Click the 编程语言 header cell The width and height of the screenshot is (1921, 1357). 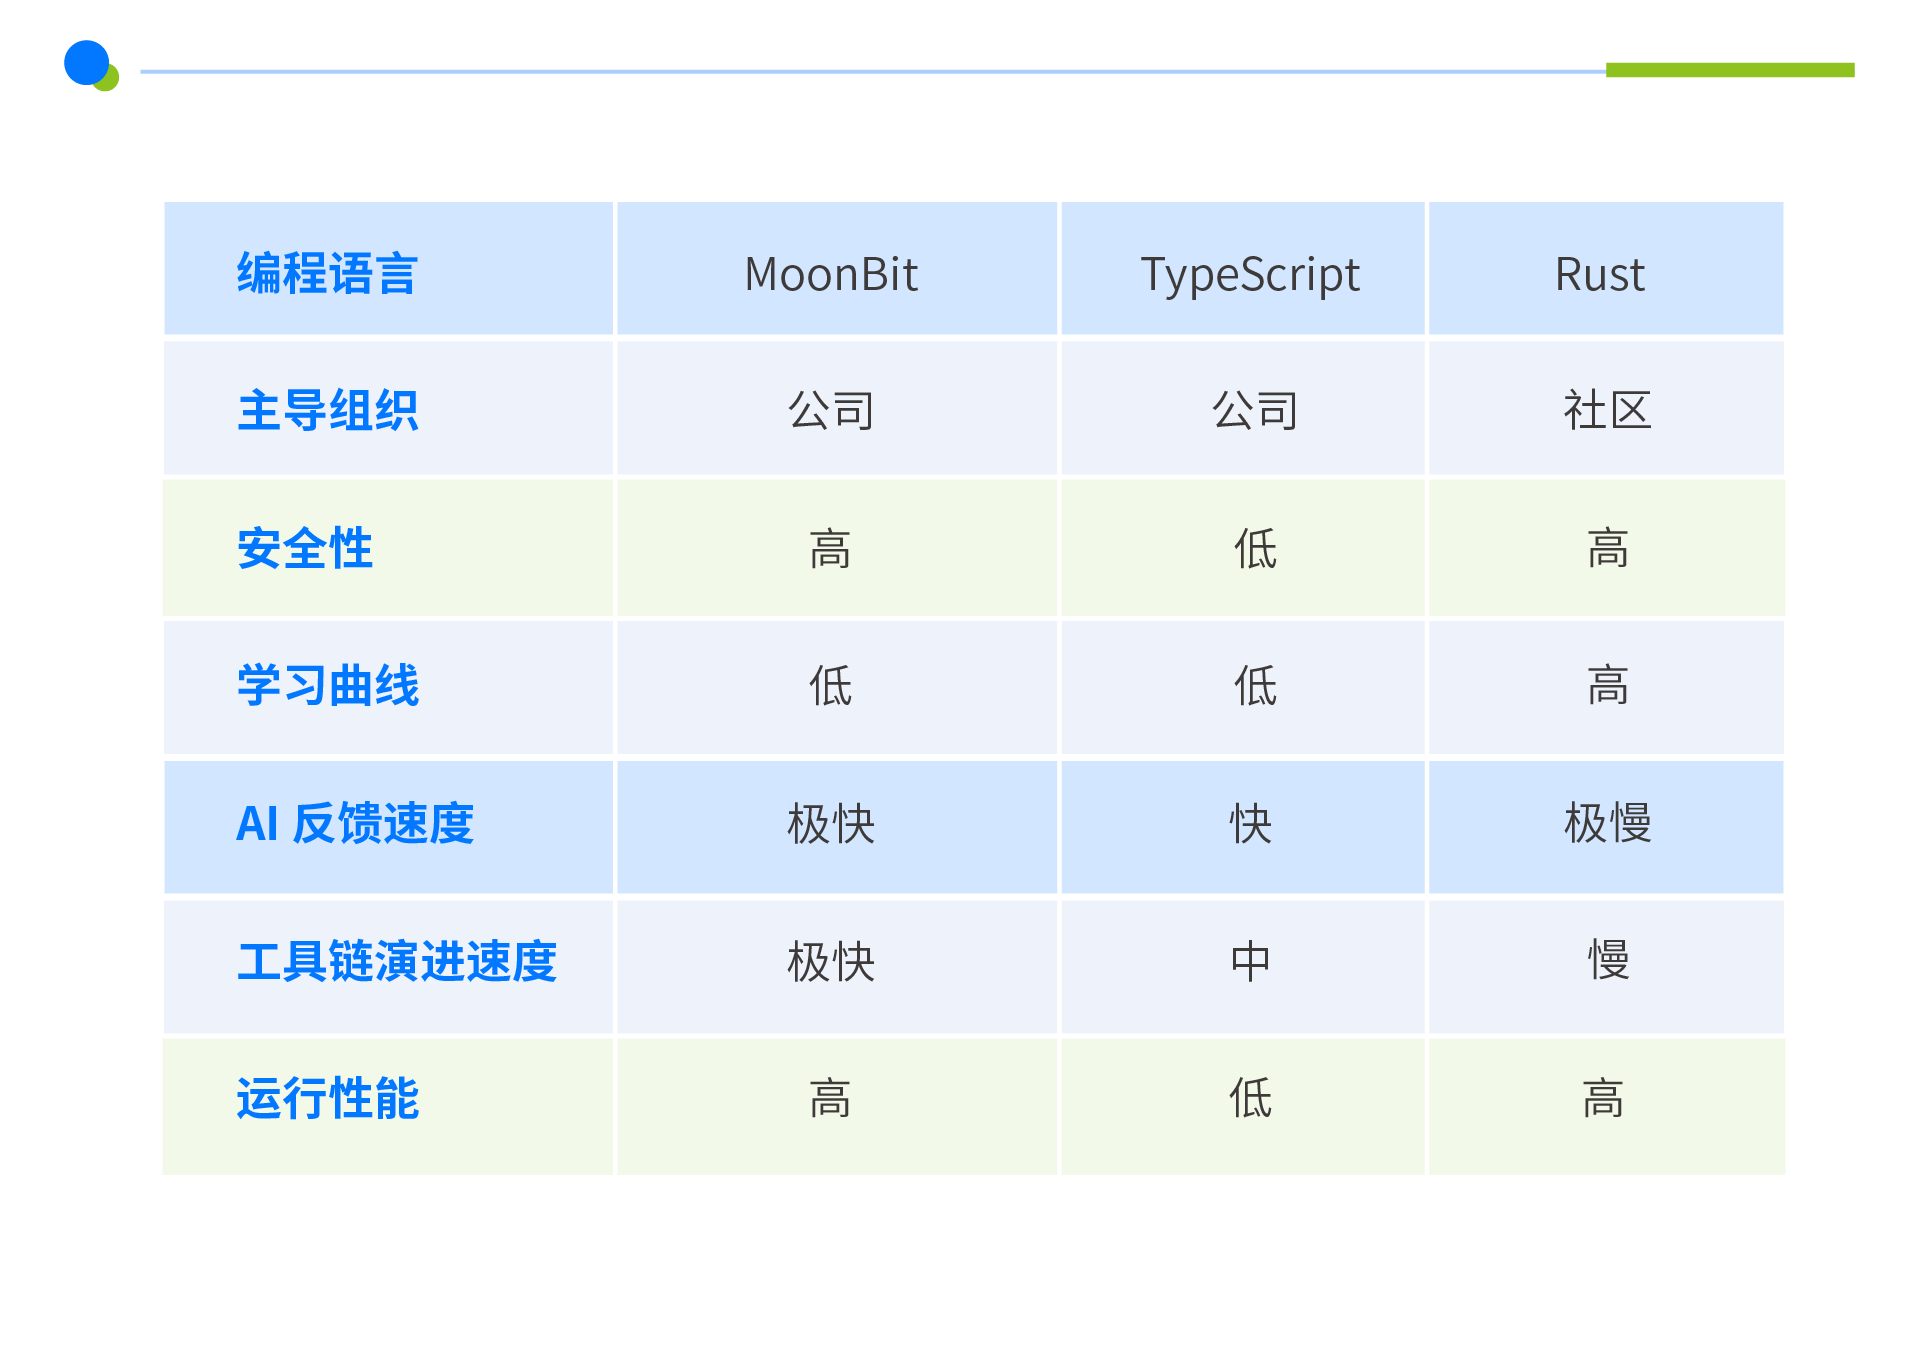[x=327, y=274]
